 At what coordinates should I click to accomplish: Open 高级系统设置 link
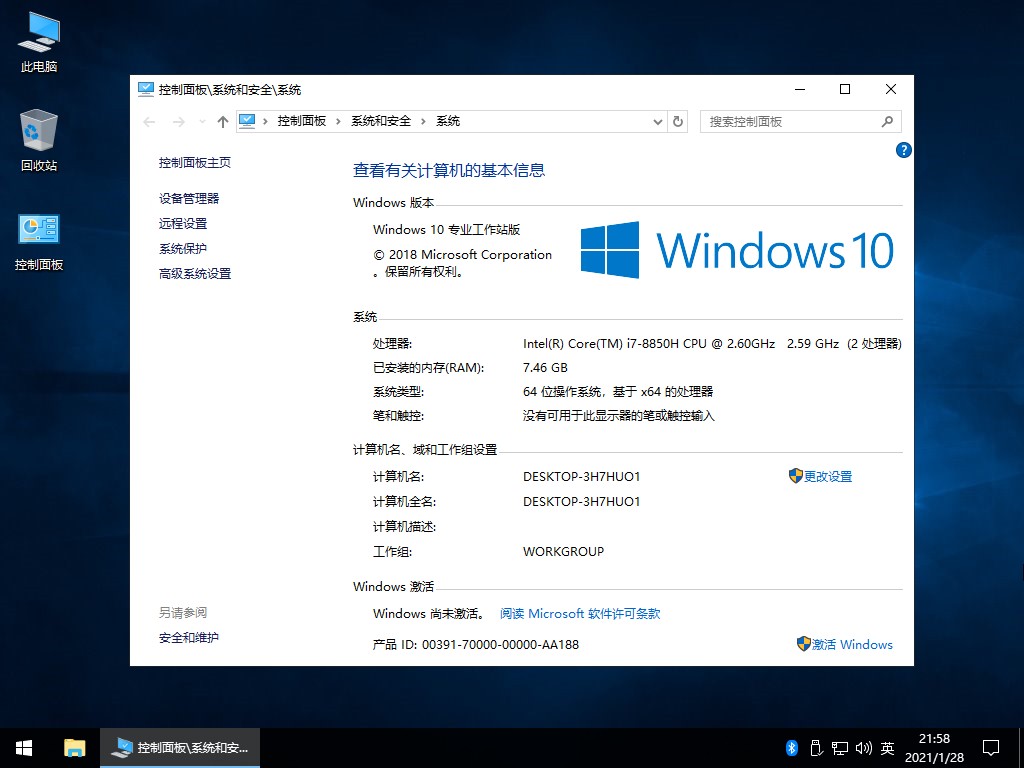point(195,274)
